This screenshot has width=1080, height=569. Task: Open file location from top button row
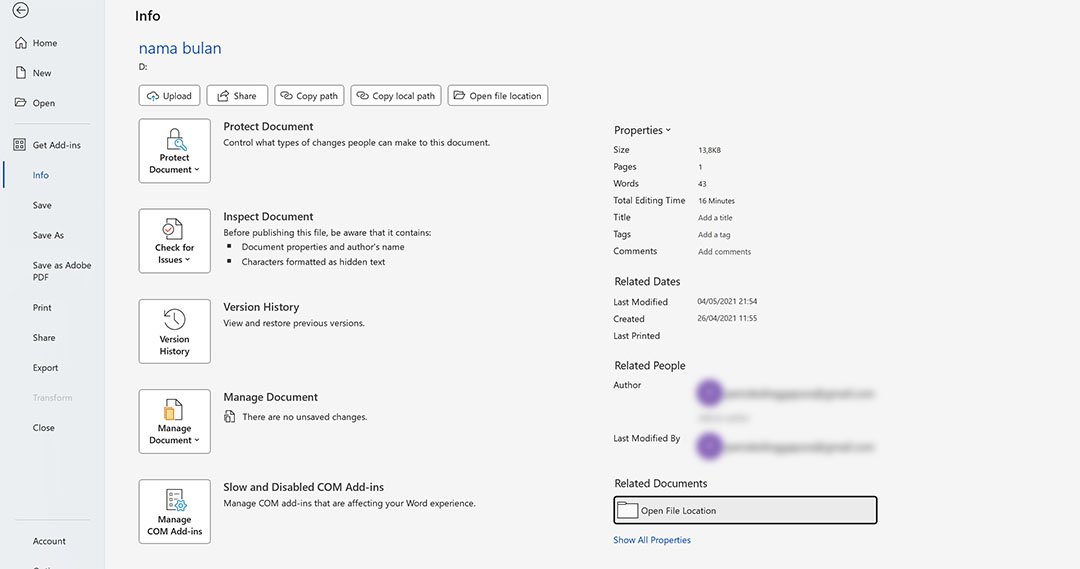pyautogui.click(x=497, y=96)
